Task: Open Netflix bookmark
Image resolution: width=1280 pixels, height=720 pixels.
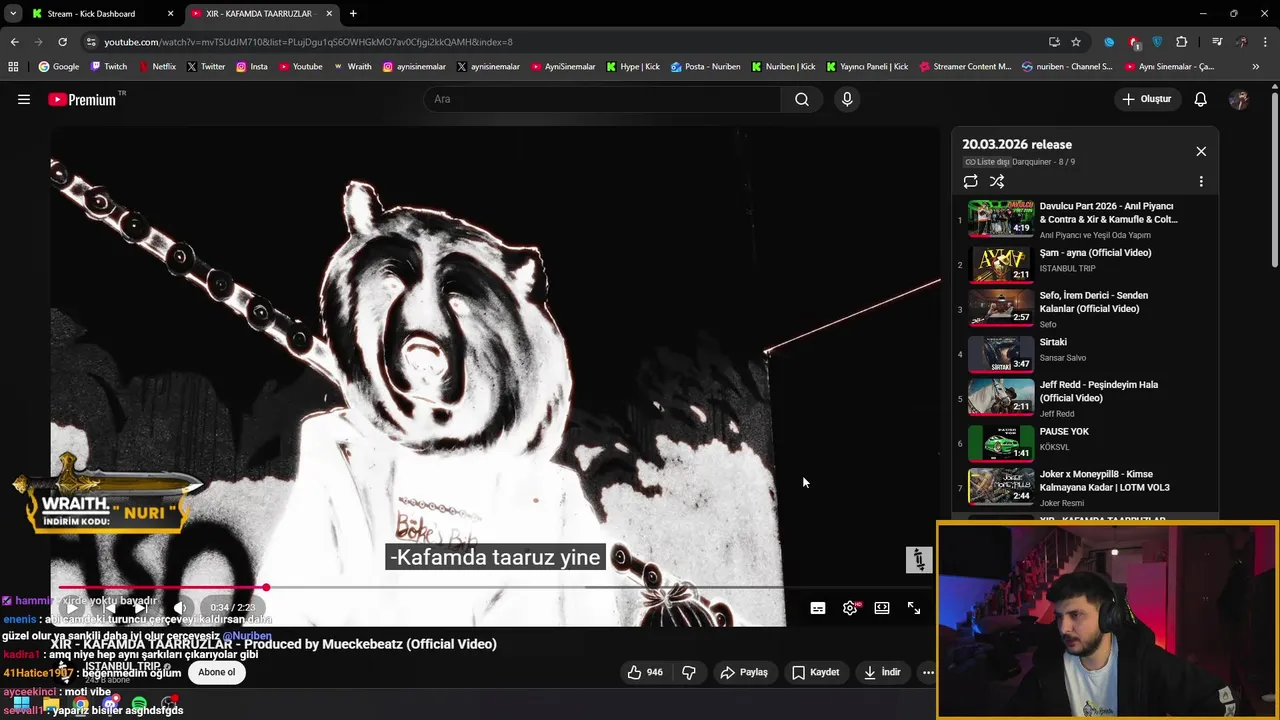Action: 156,67
